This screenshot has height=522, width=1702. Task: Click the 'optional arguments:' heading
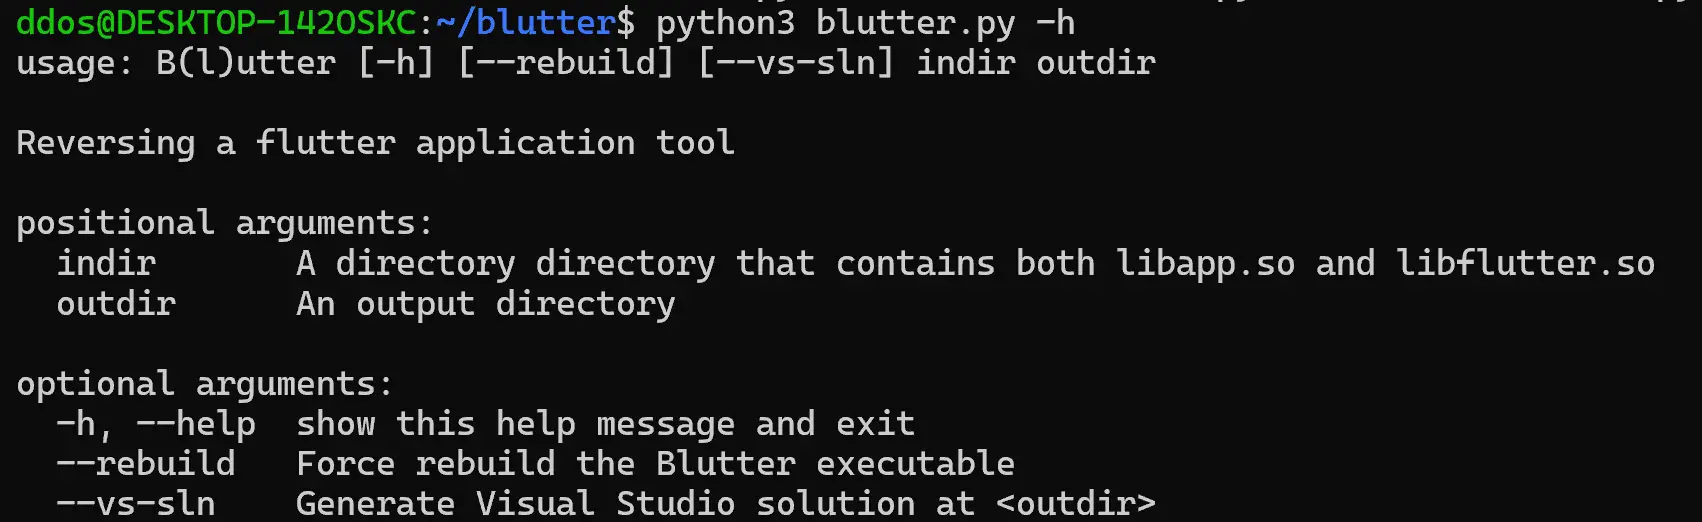pos(205,384)
